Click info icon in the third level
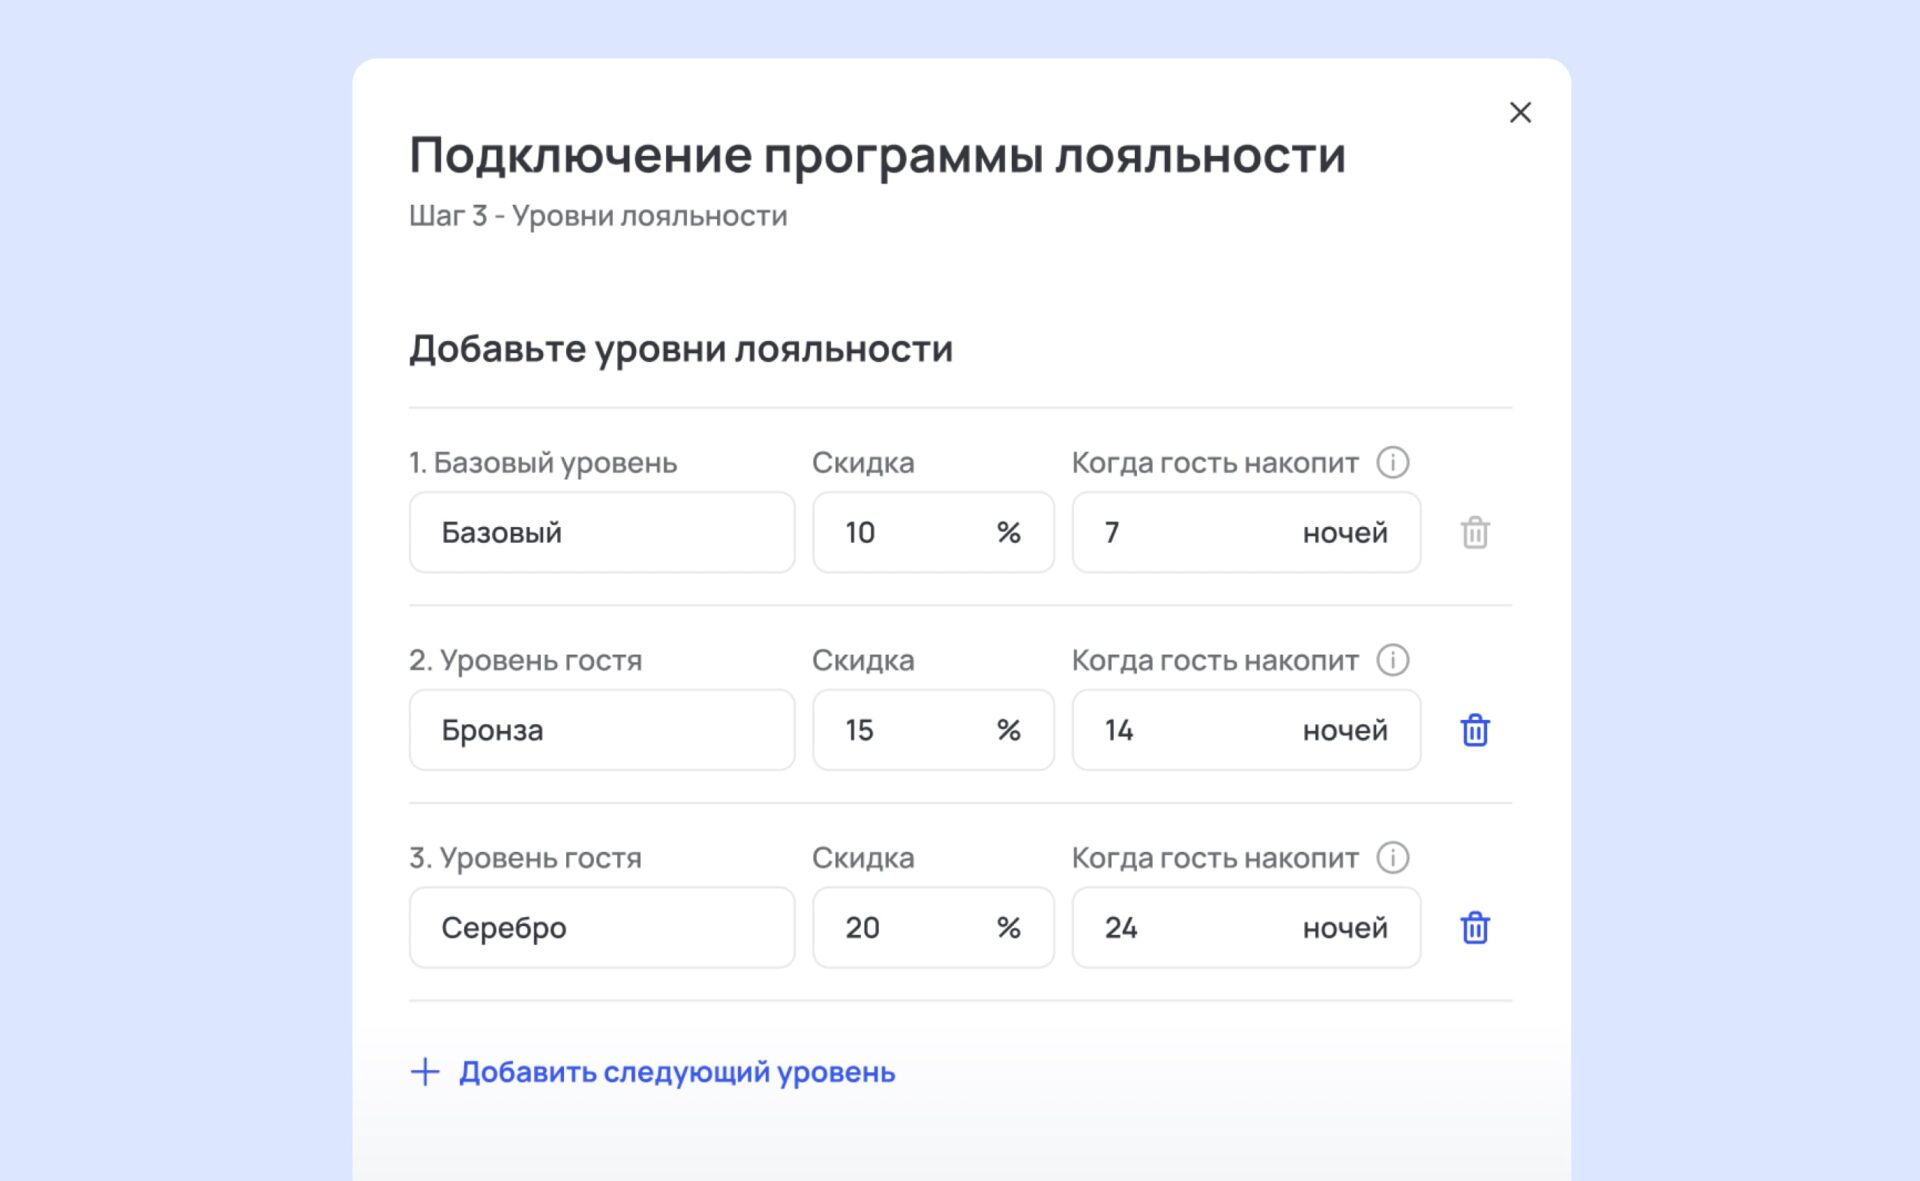The height and width of the screenshot is (1181, 1920). pyautogui.click(x=1392, y=857)
